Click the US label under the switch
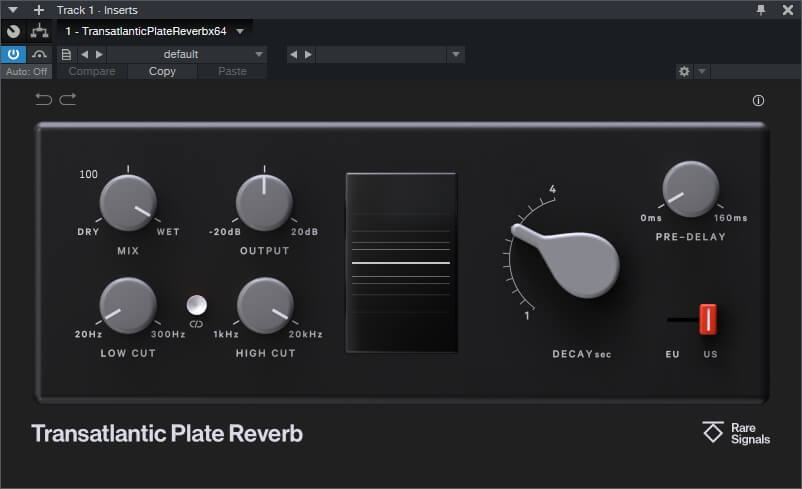The image size is (802, 489). 710,354
